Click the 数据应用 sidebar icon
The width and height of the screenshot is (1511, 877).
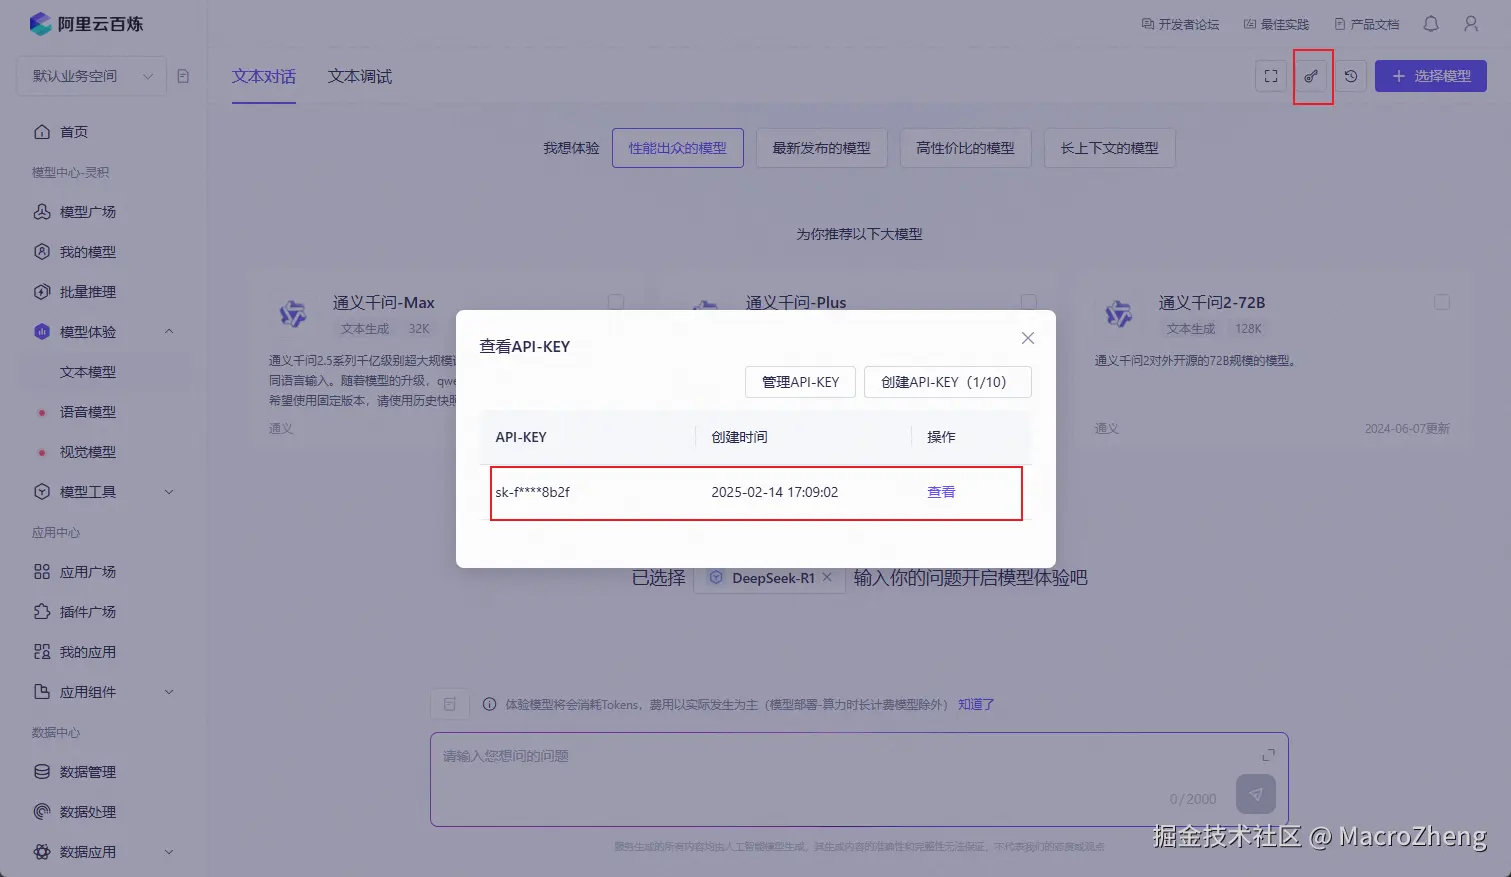[42, 852]
